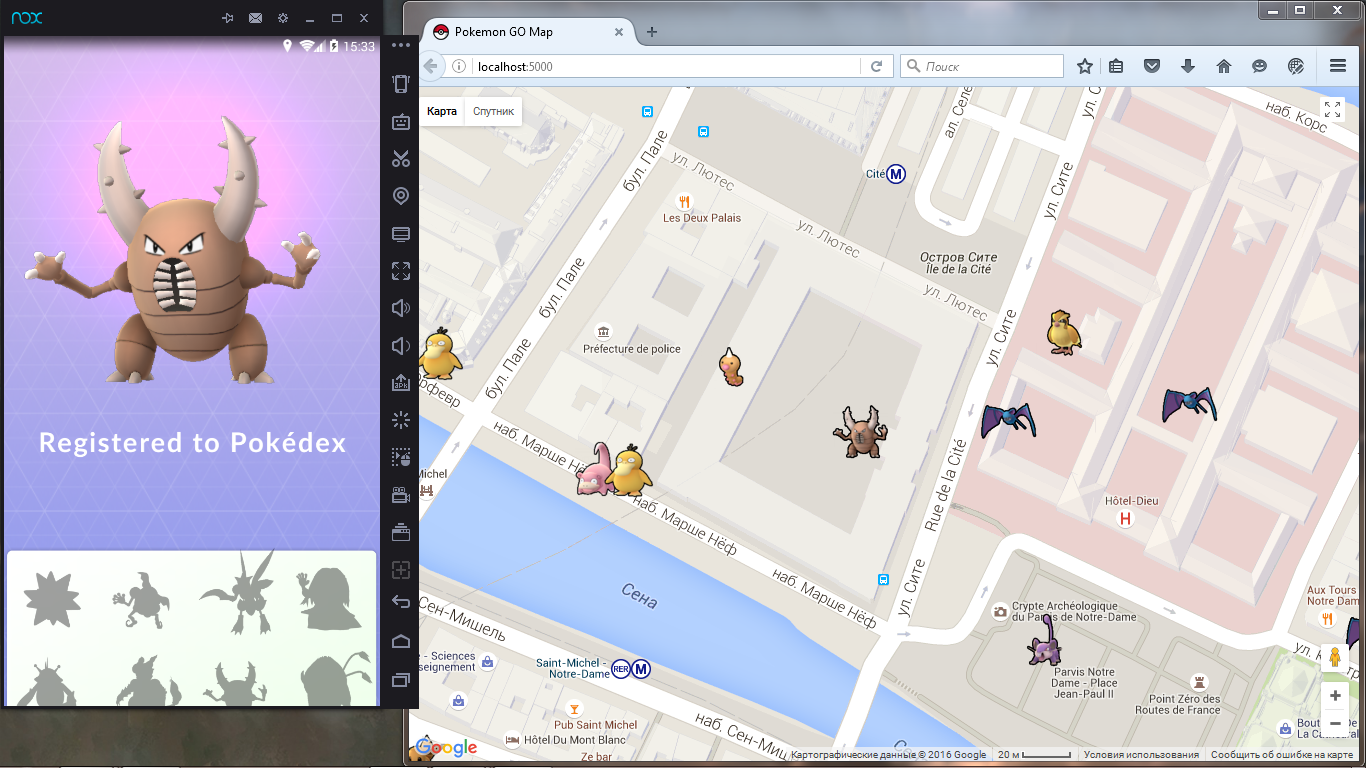Go to Firefox home page icon

click(1223, 66)
